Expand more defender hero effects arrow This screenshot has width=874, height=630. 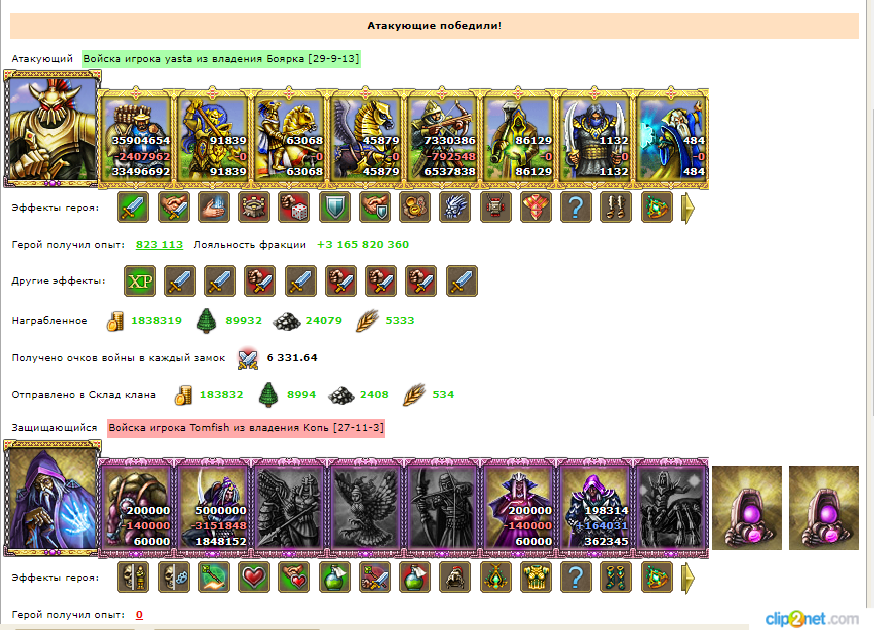click(688, 578)
